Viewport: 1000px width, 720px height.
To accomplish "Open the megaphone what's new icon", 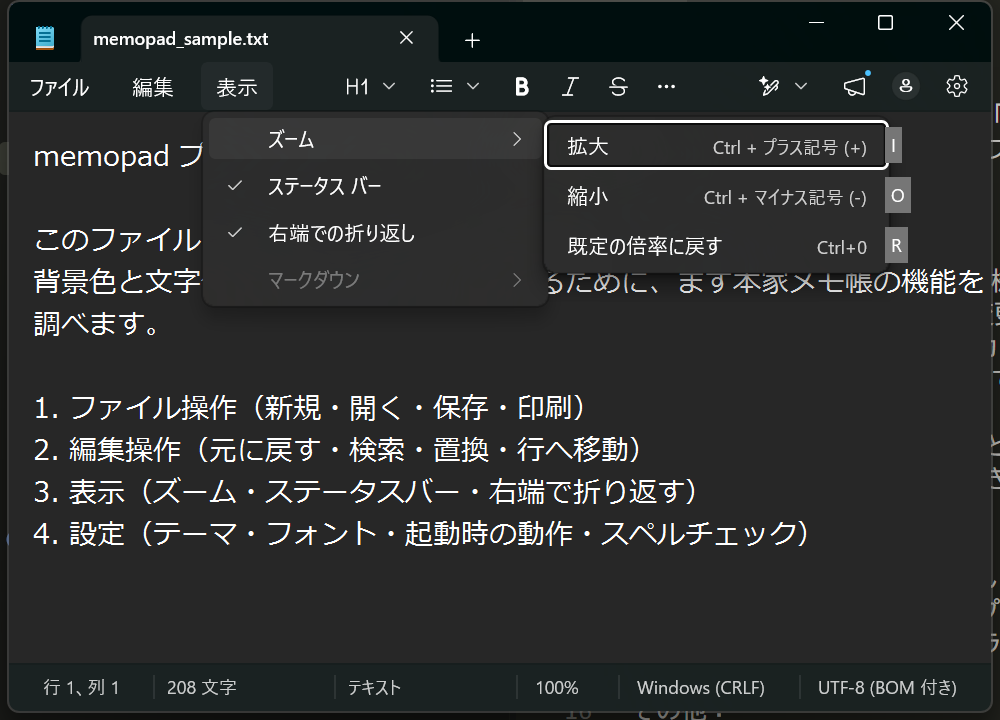I will tap(855, 87).
